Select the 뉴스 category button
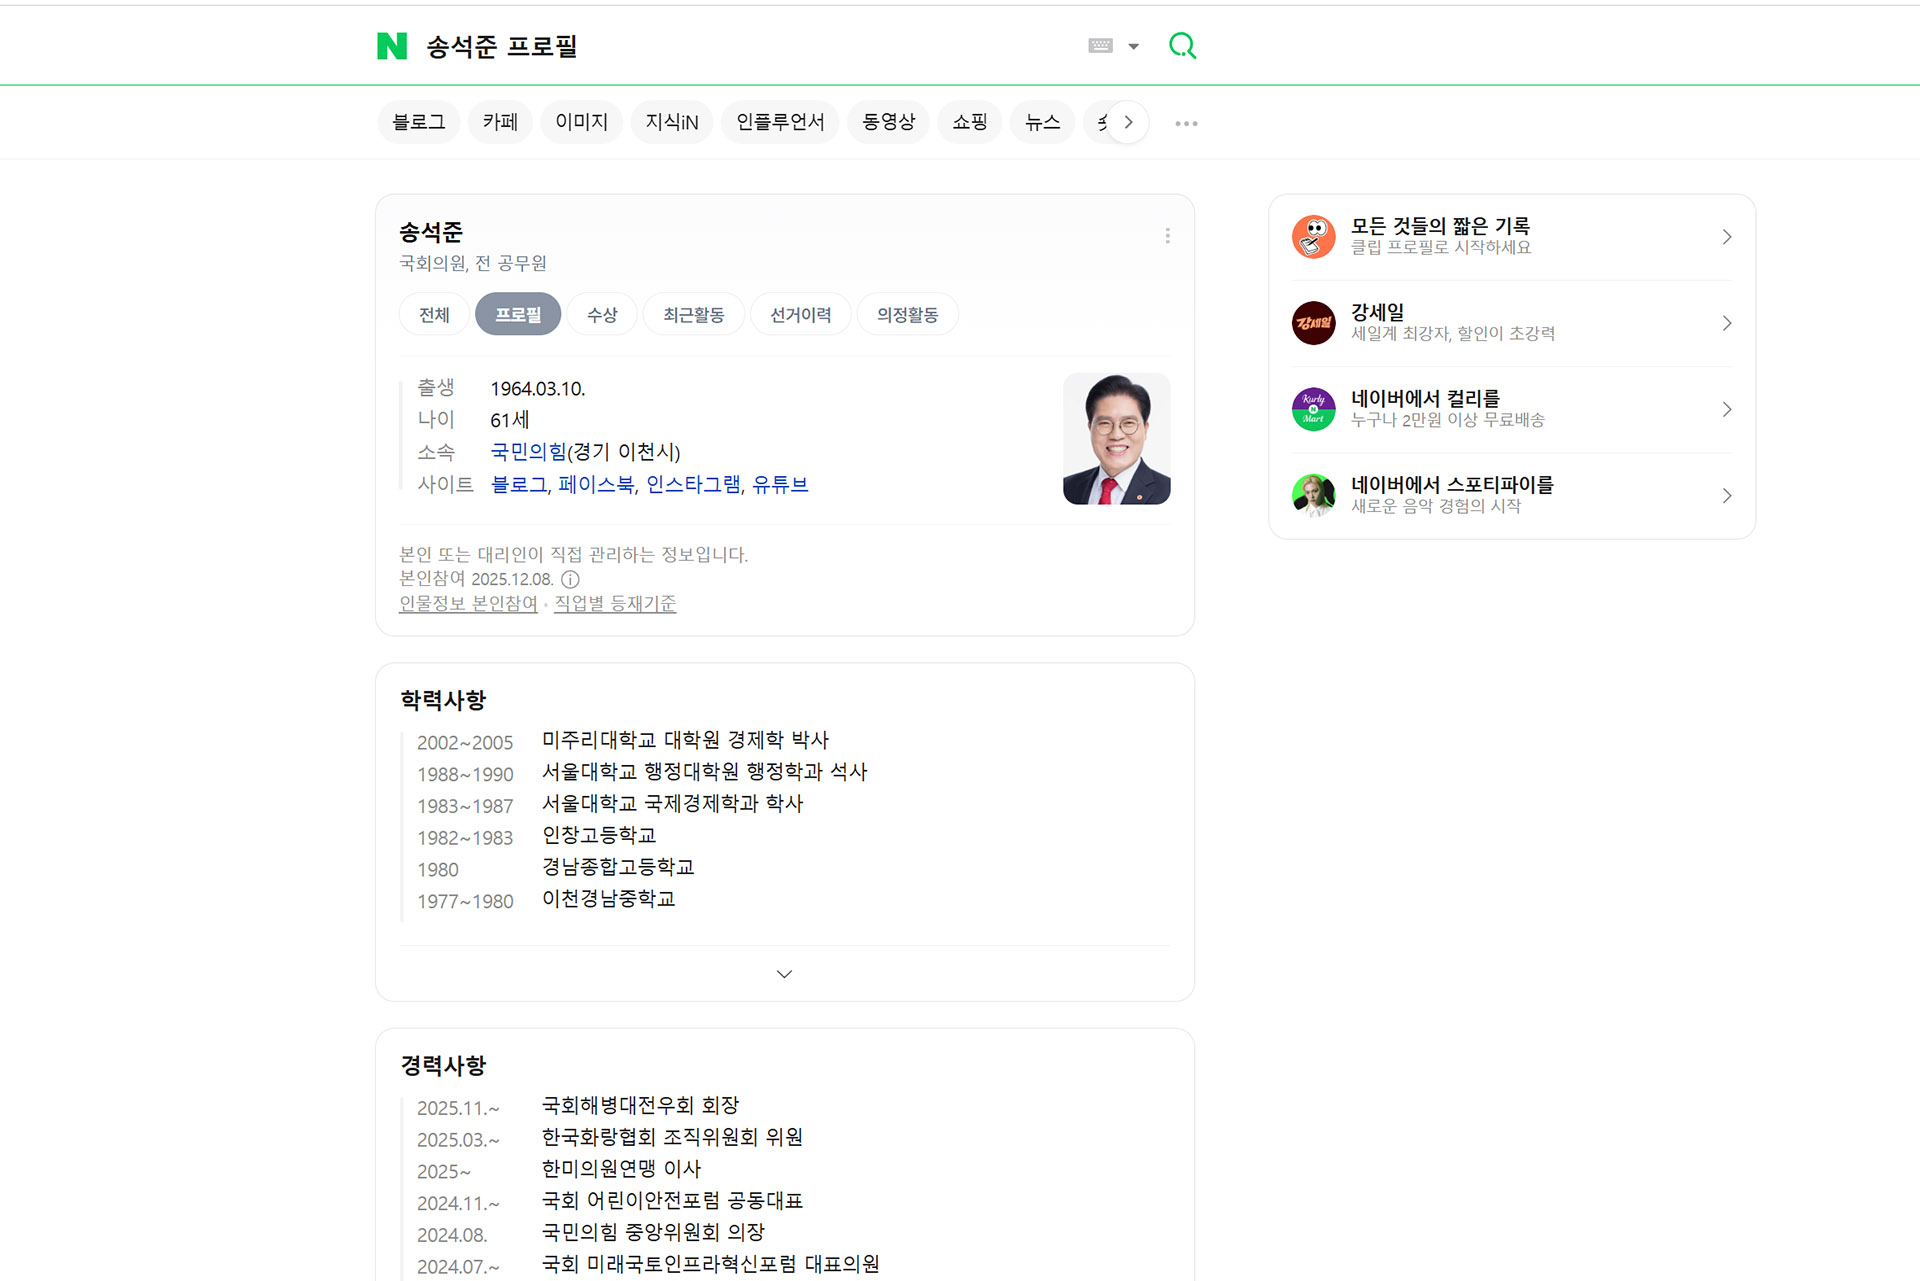Image resolution: width=1920 pixels, height=1281 pixels. [x=1042, y=122]
